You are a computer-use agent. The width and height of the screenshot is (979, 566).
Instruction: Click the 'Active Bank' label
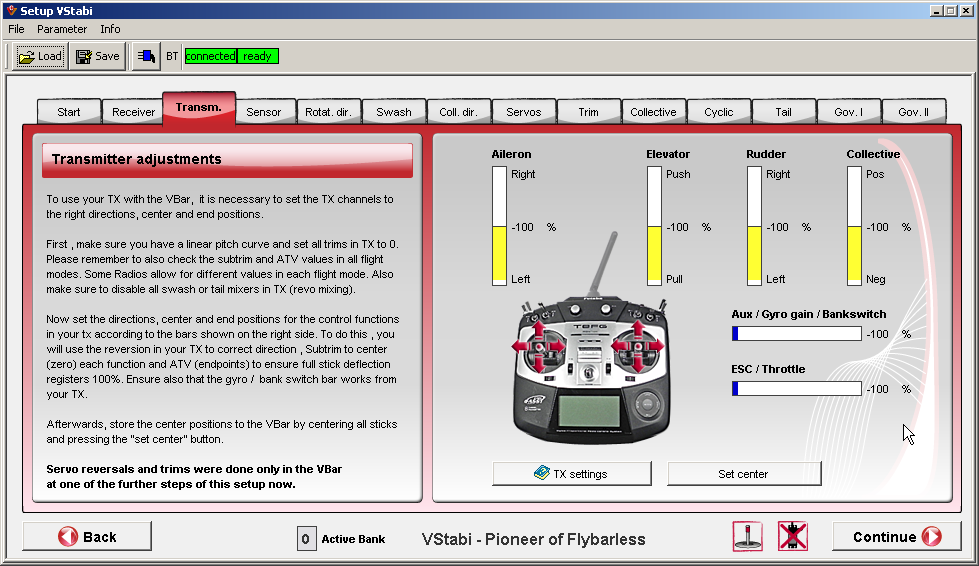tap(353, 539)
